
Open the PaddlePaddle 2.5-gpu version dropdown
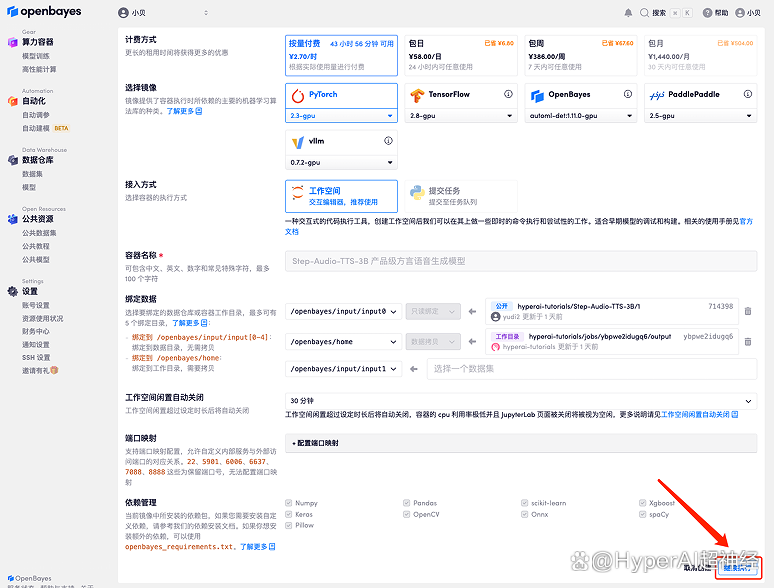[x=700, y=116]
